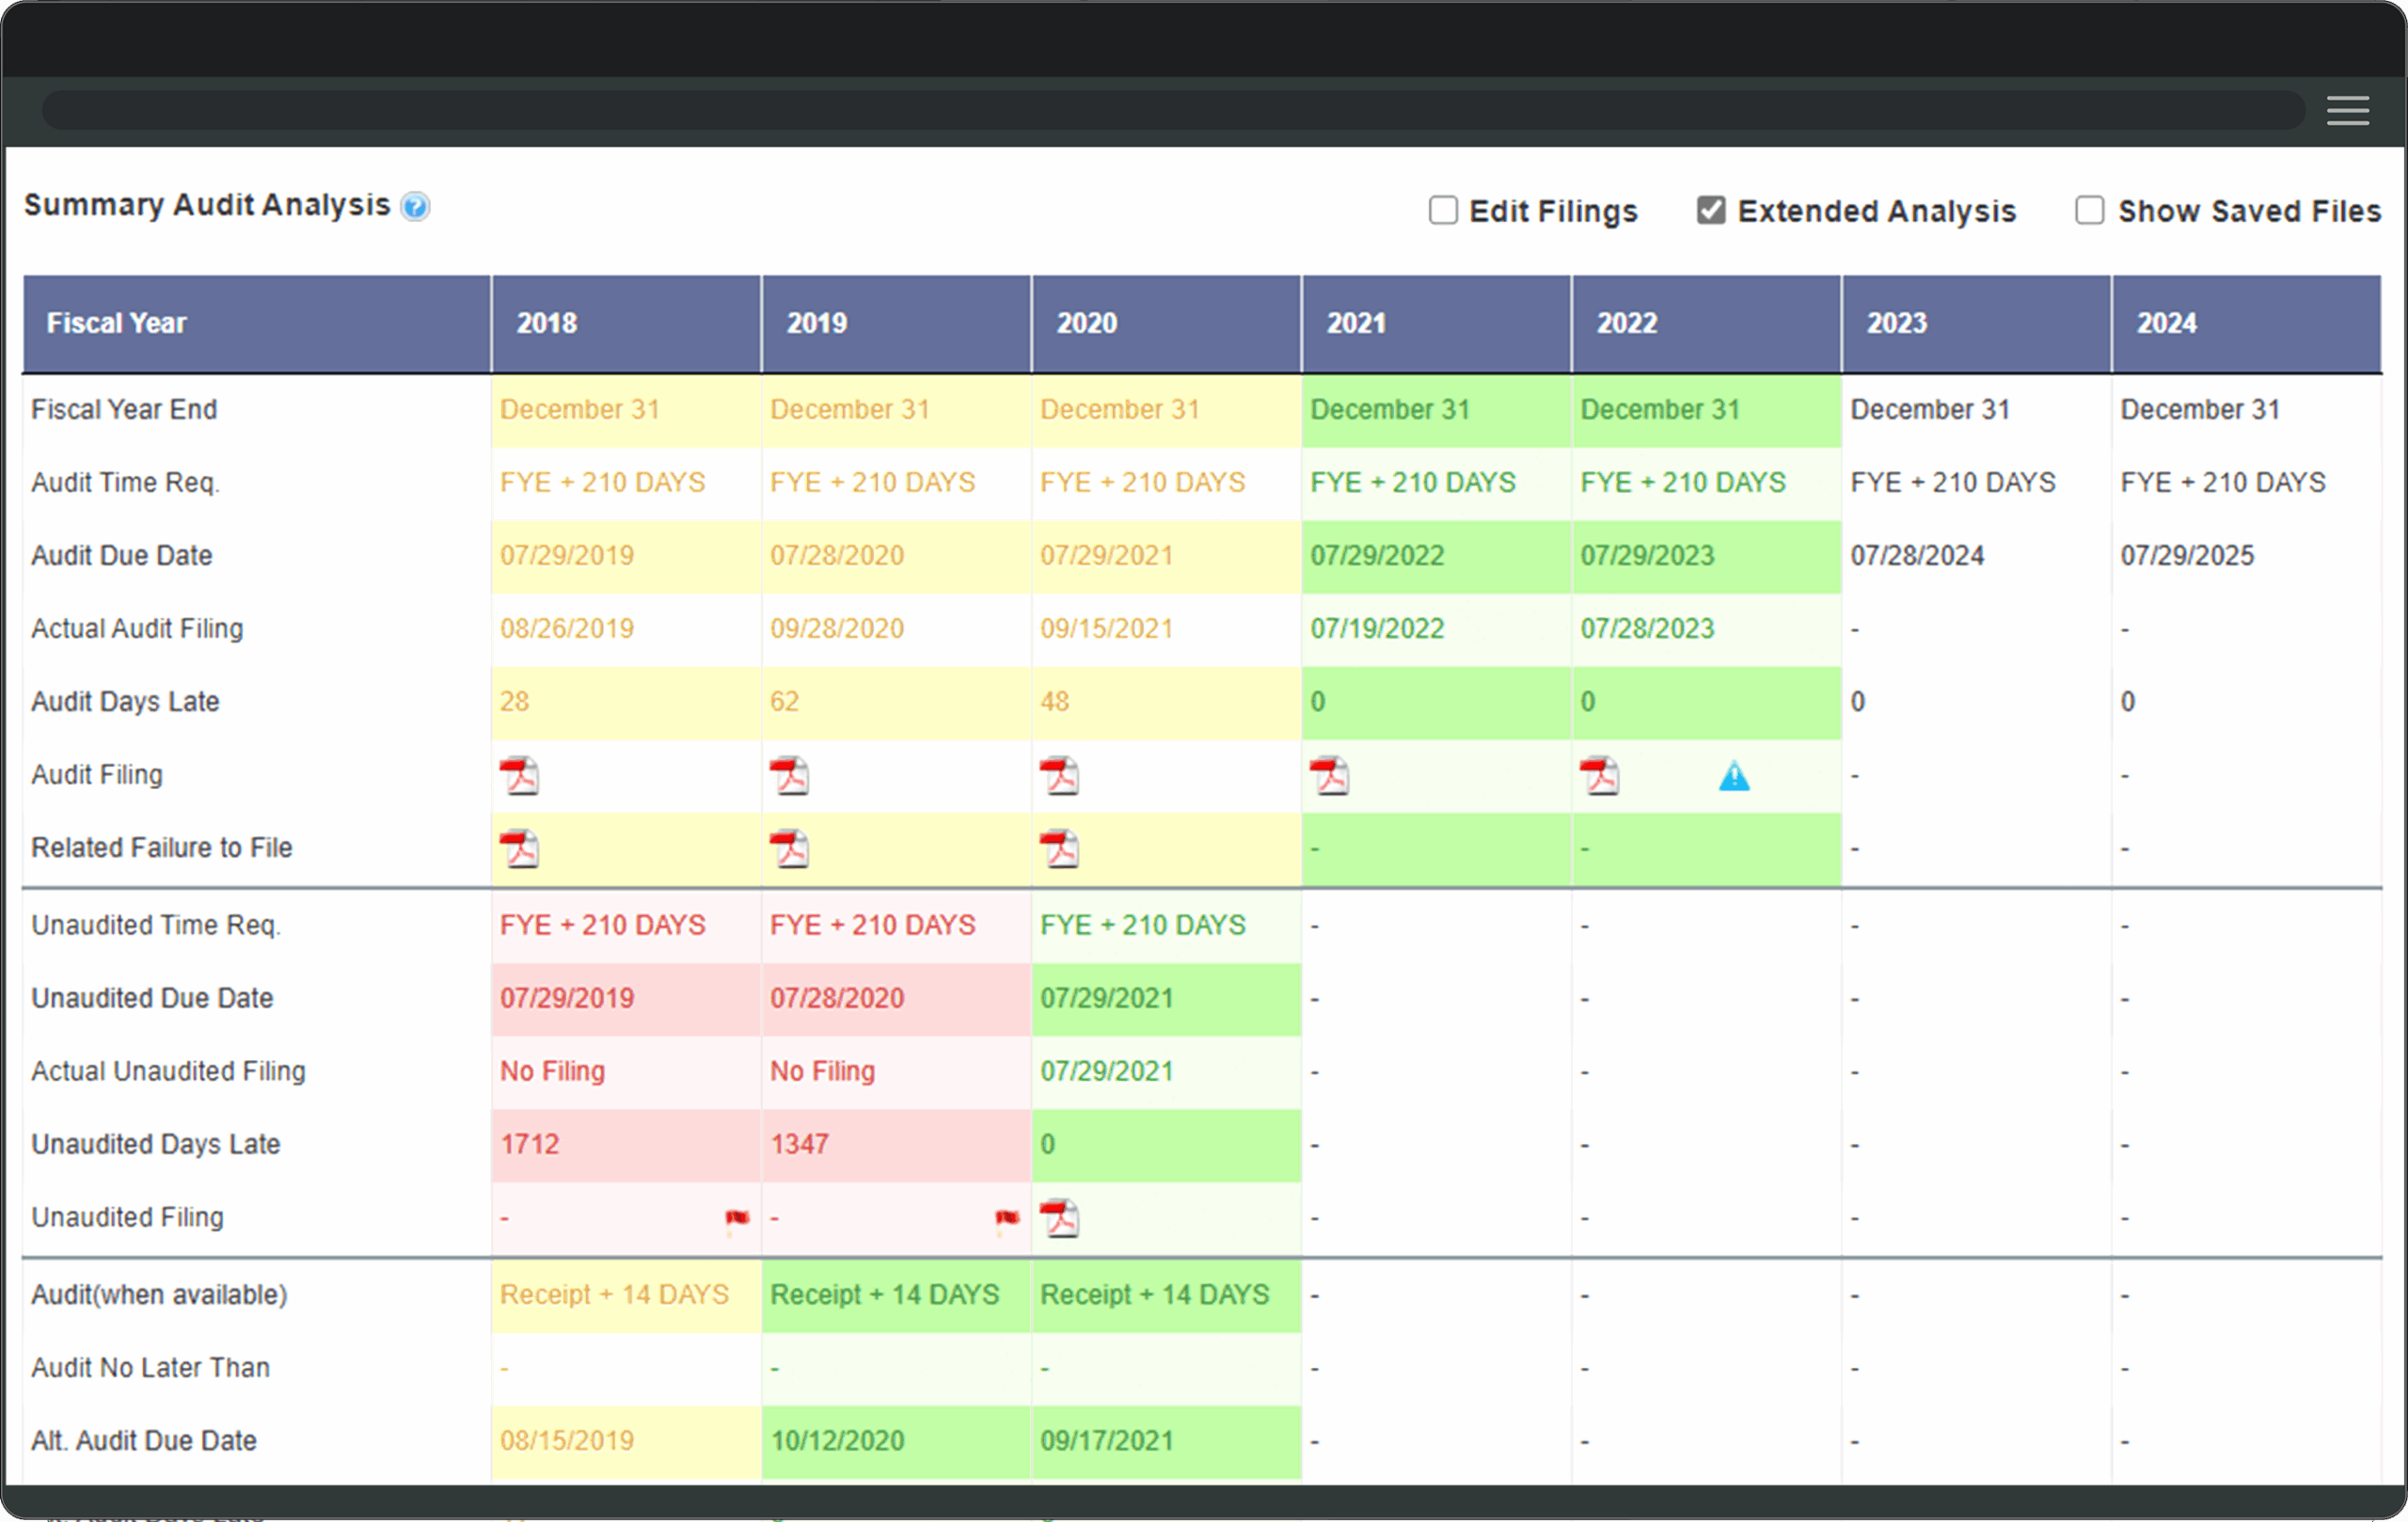Click the blue warning triangle in 2022 column

tap(1734, 777)
